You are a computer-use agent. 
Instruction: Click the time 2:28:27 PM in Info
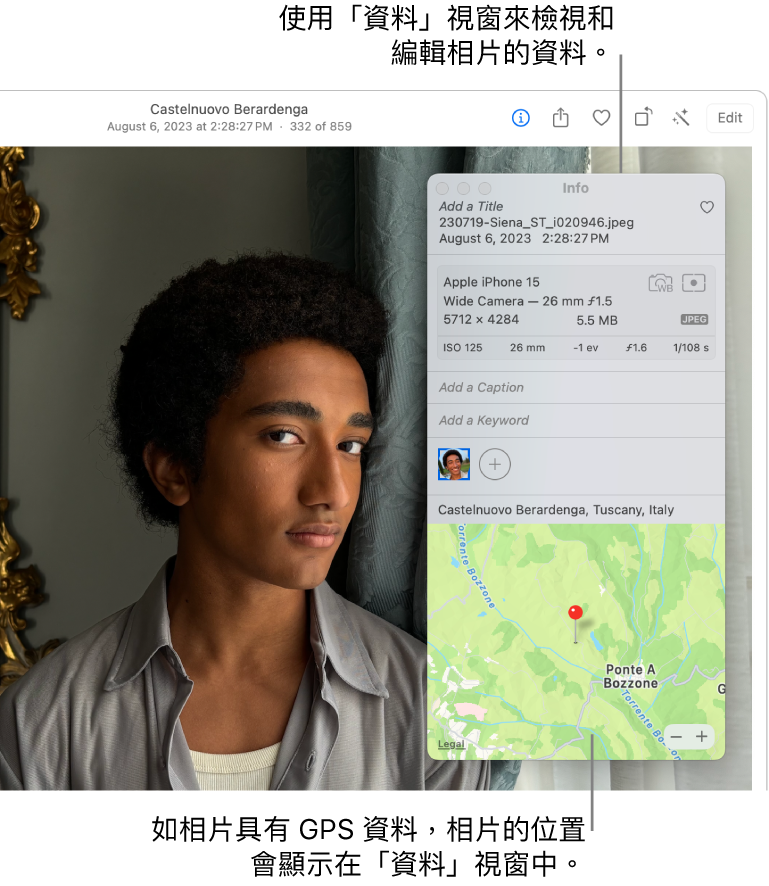(575, 238)
